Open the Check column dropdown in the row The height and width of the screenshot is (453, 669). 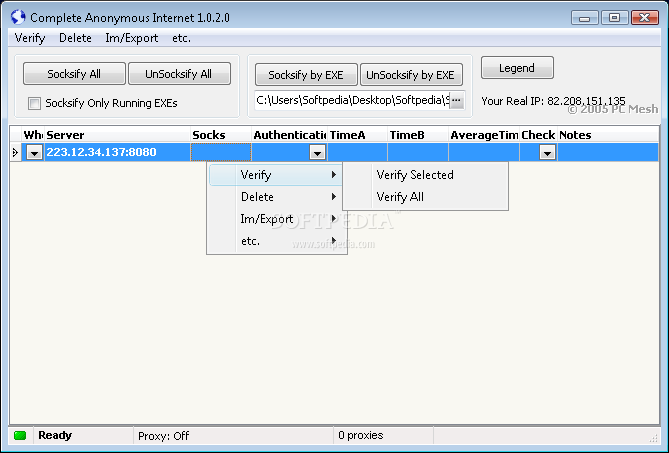pyautogui.click(x=547, y=152)
